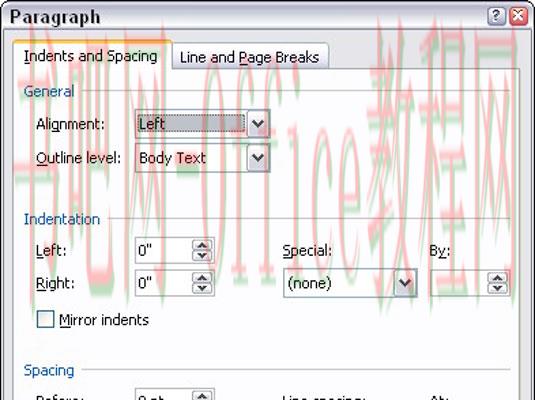Image resolution: width=535 pixels, height=400 pixels.
Task: Decrease Right indentation with down arrow
Action: [202, 288]
